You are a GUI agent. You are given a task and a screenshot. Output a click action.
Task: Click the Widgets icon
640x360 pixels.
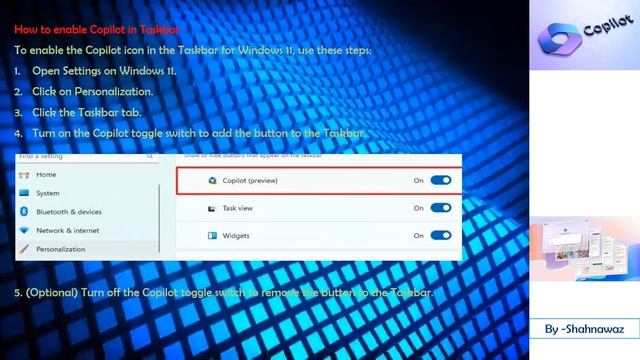coord(212,236)
